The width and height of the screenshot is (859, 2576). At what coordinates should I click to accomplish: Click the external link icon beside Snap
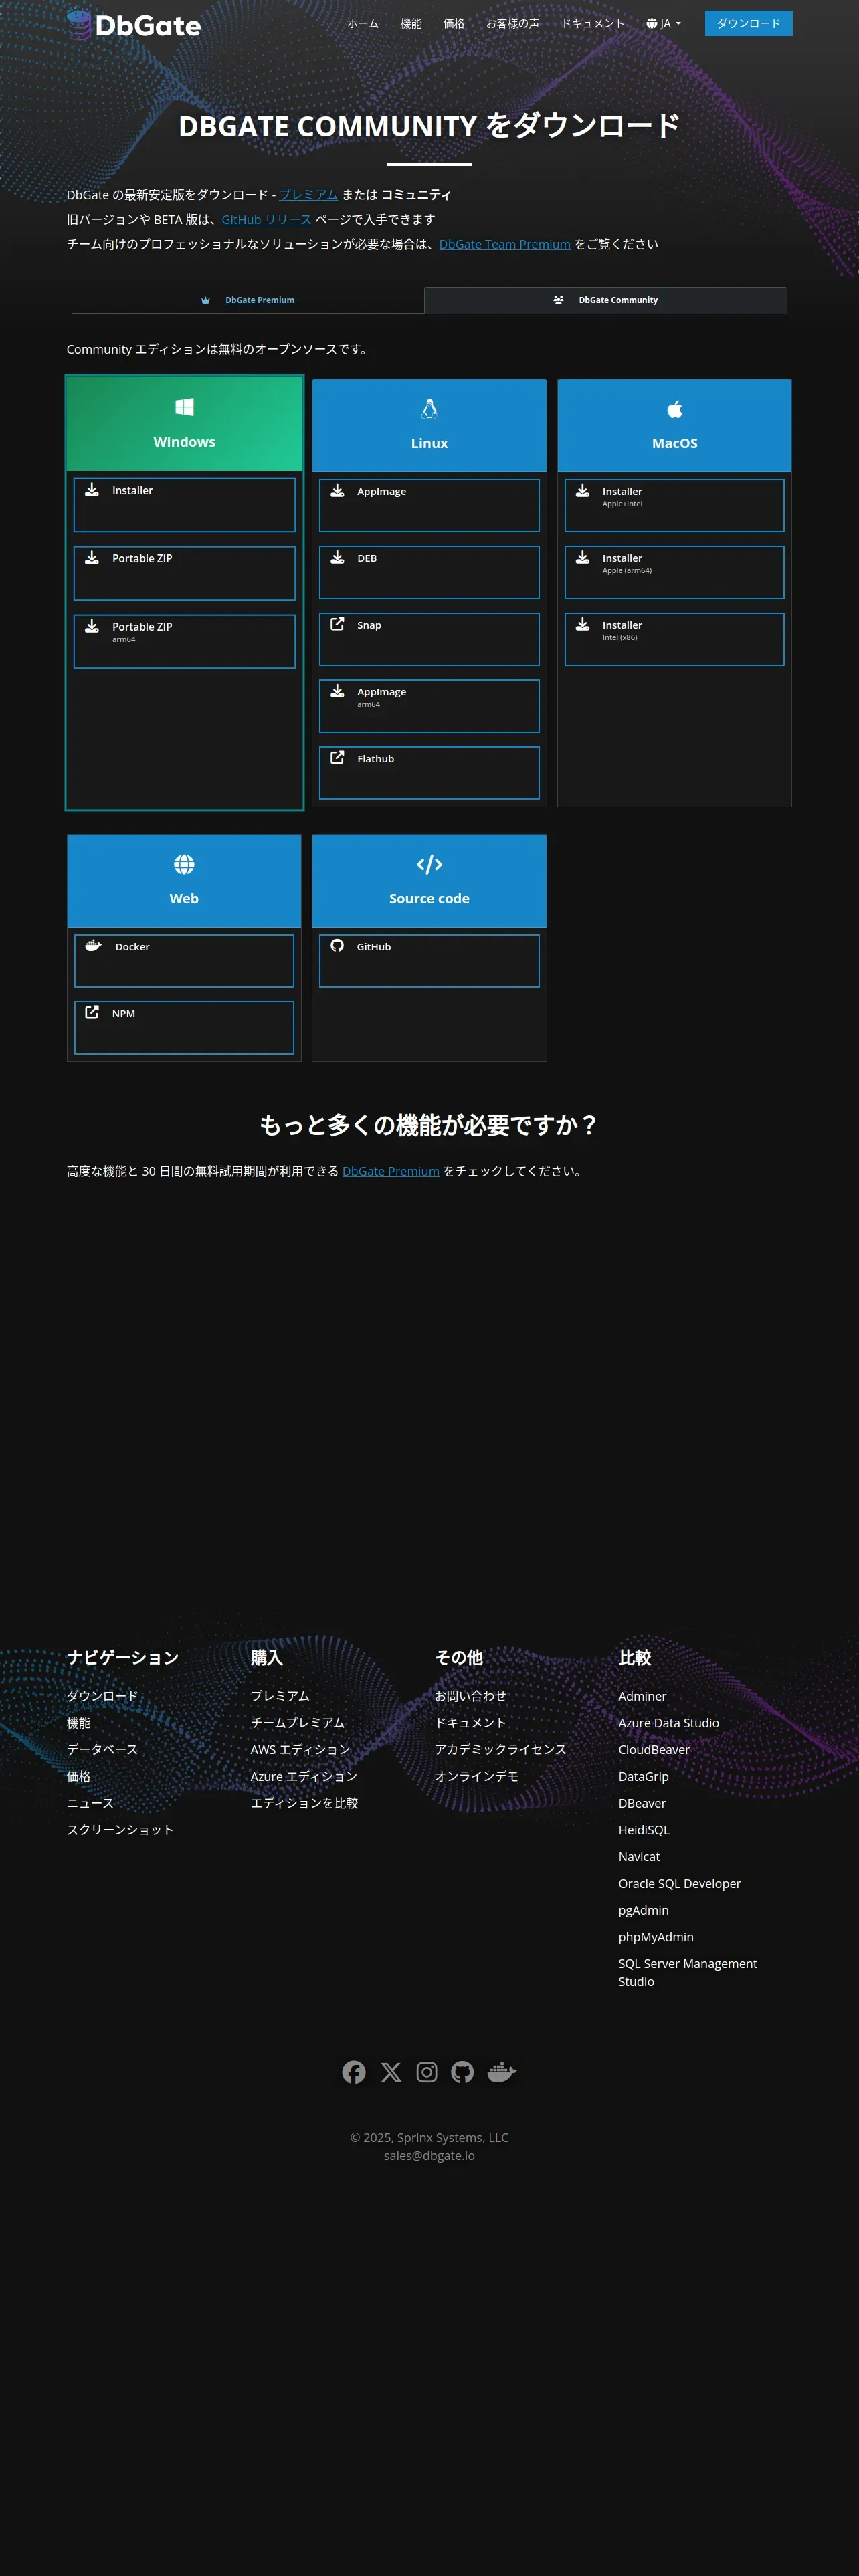coord(338,624)
